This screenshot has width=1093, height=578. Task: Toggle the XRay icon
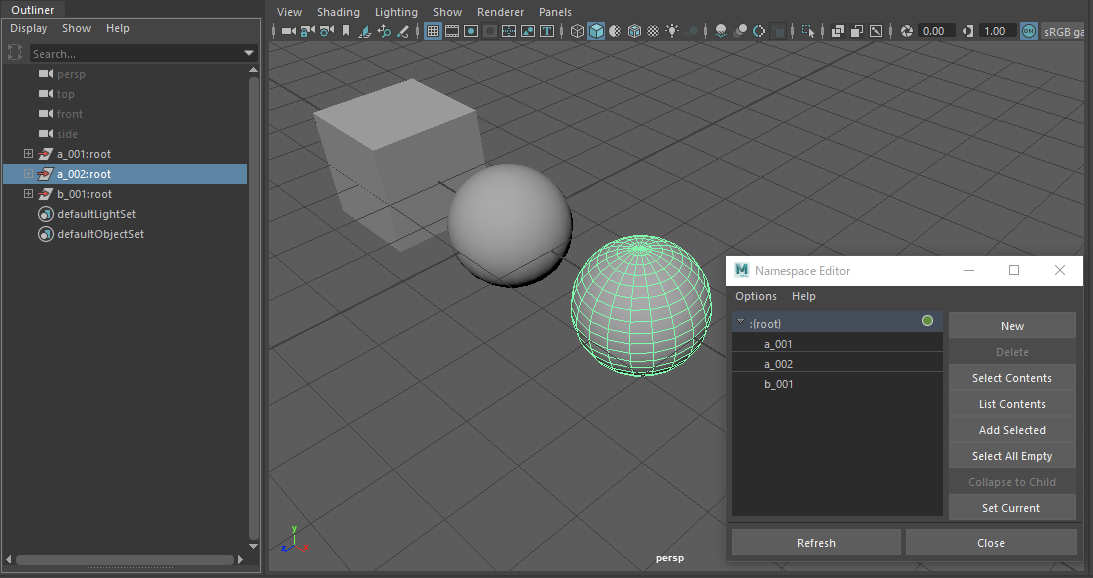(x=838, y=31)
